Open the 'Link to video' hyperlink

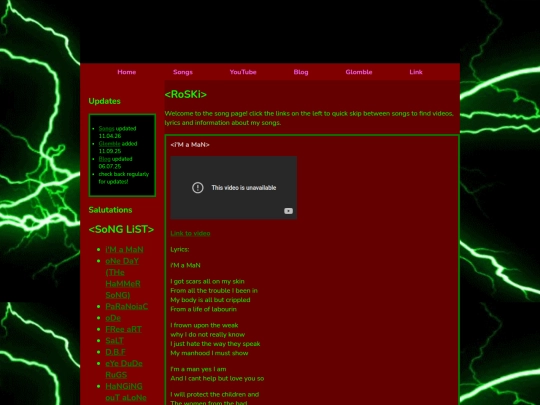[190, 233]
